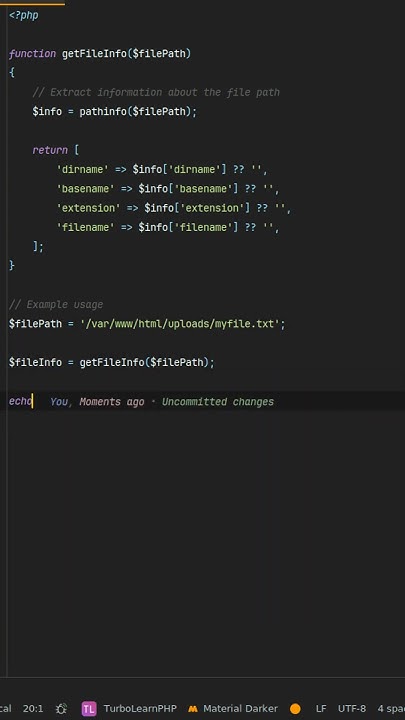
Task: Open the debug bug icon in status bar
Action: tap(61, 709)
